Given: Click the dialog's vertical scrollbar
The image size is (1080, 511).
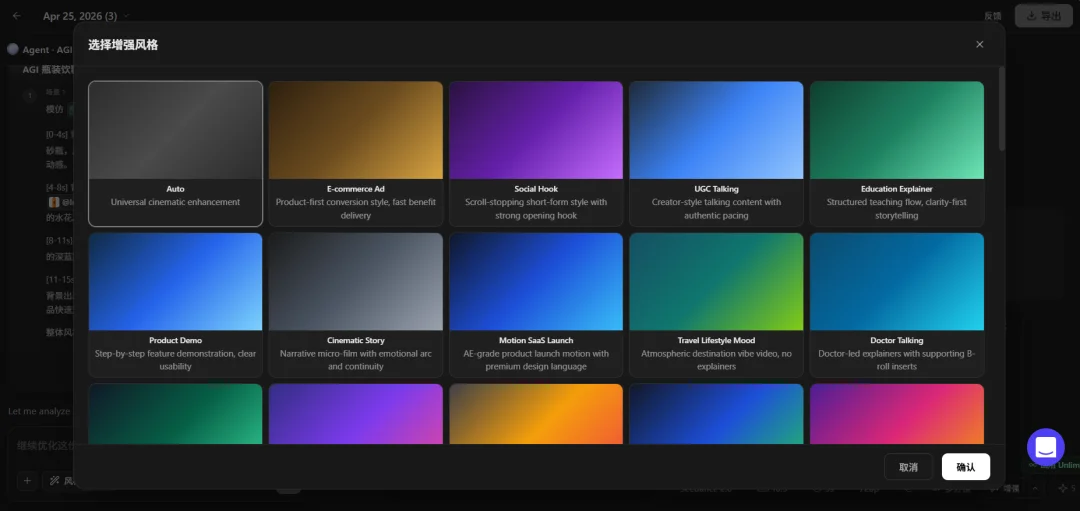Looking at the screenshot, I should pos(1001,110).
